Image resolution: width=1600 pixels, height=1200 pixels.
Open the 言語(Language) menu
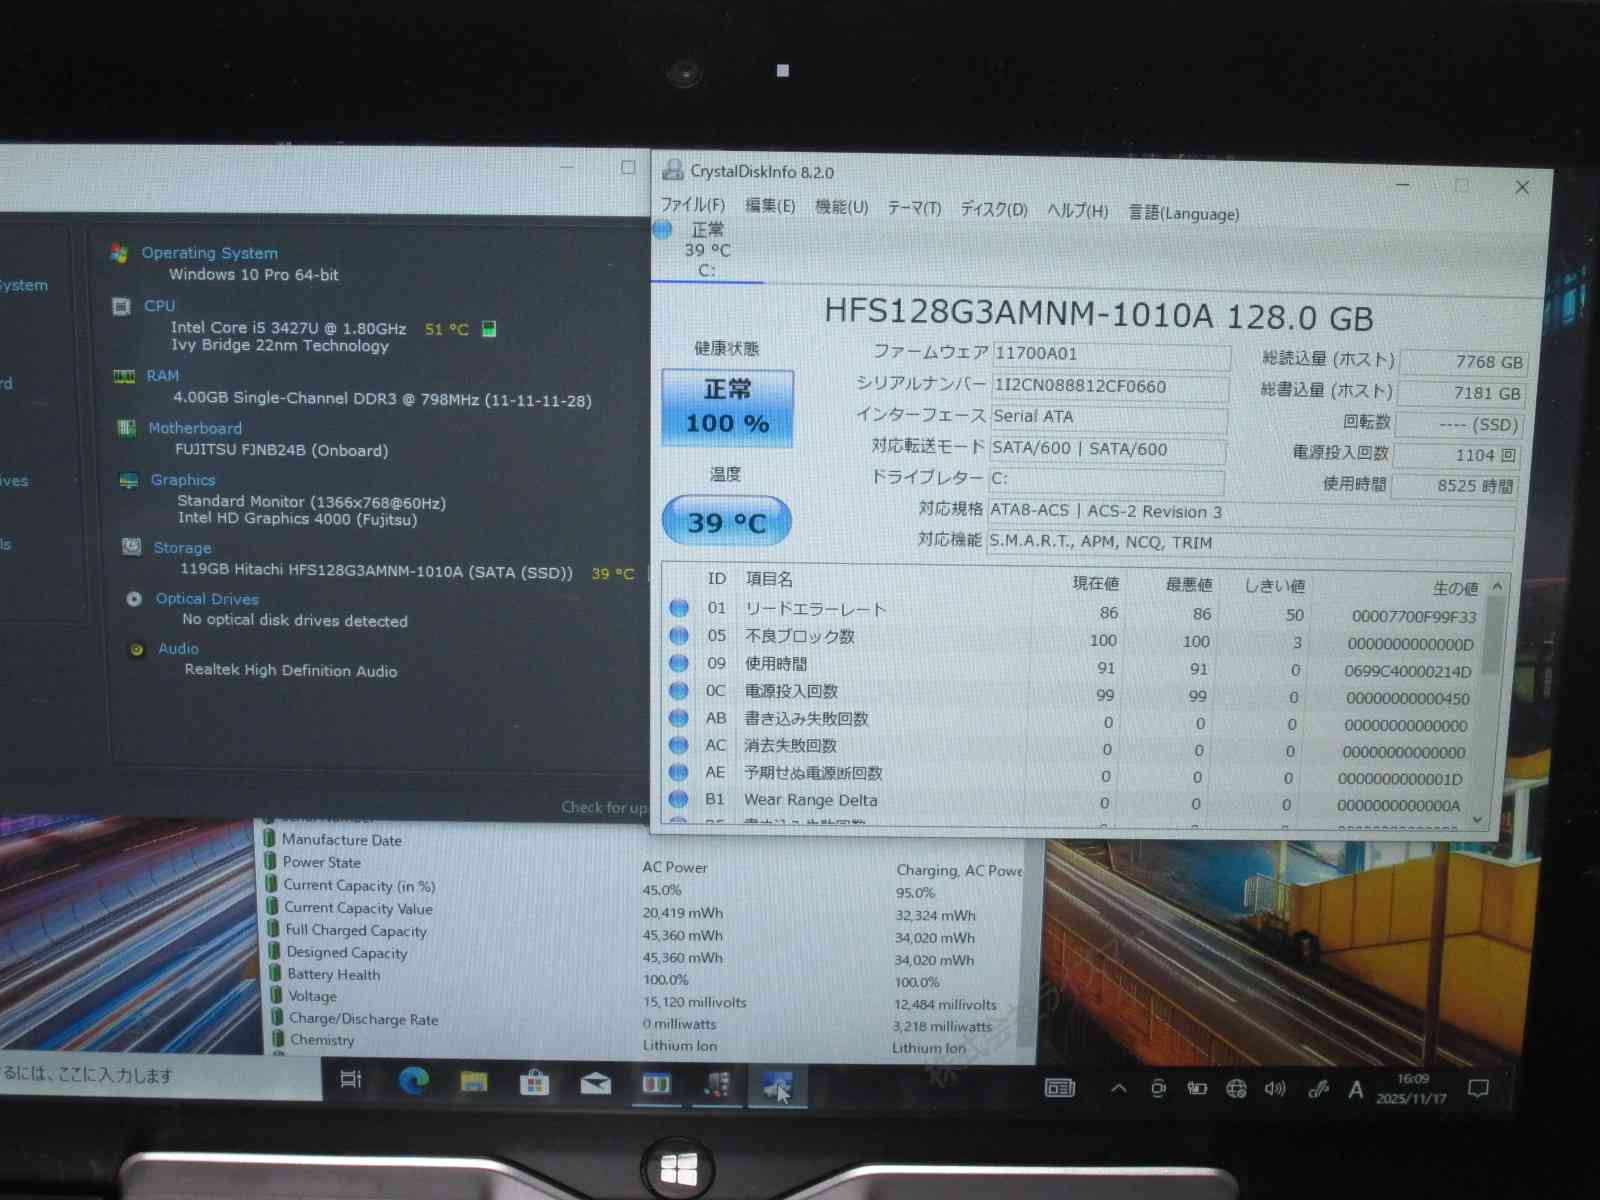click(1183, 213)
